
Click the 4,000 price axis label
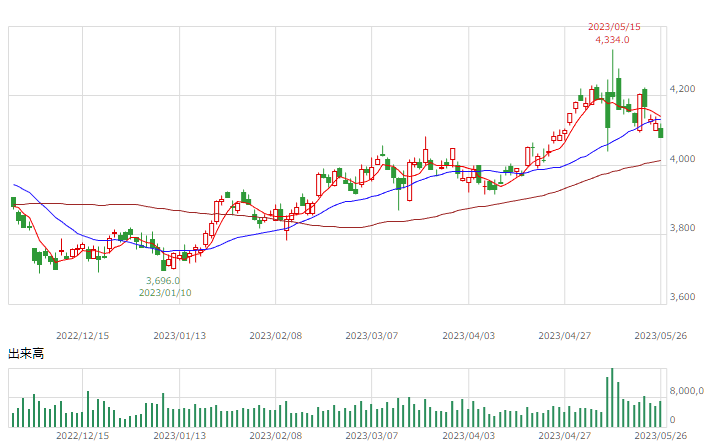click(682, 159)
